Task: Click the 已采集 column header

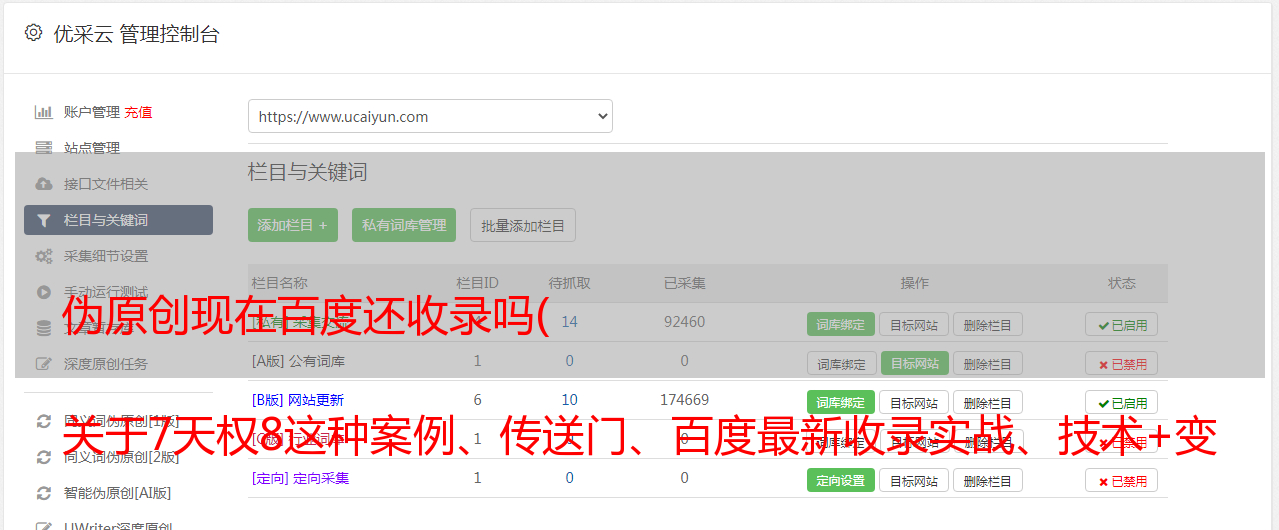Action: 684,283
